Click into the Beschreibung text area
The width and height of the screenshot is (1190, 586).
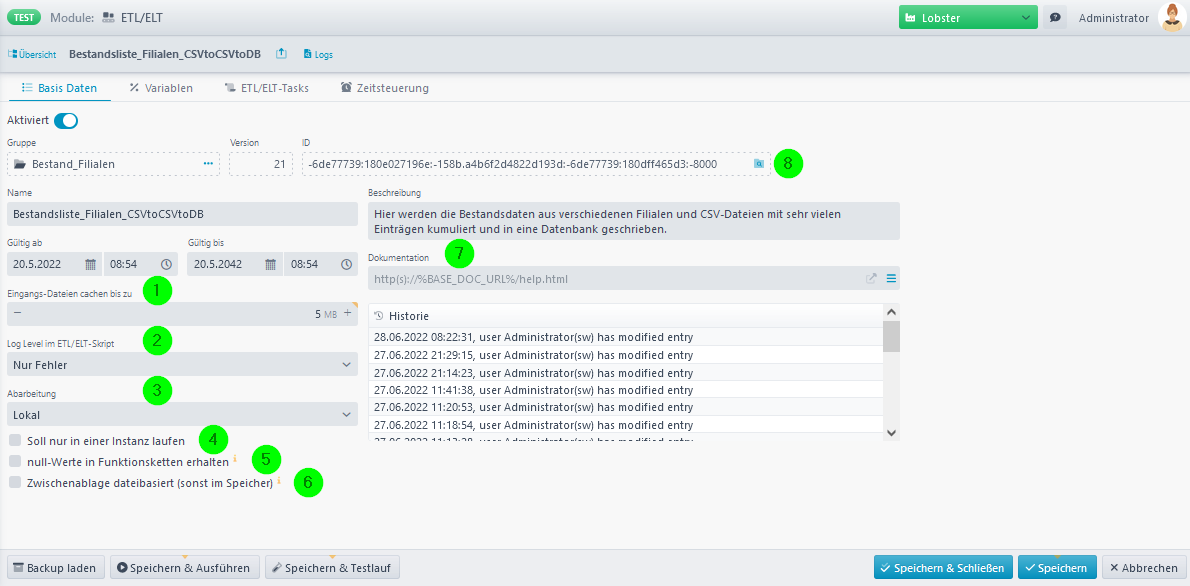click(x=634, y=221)
